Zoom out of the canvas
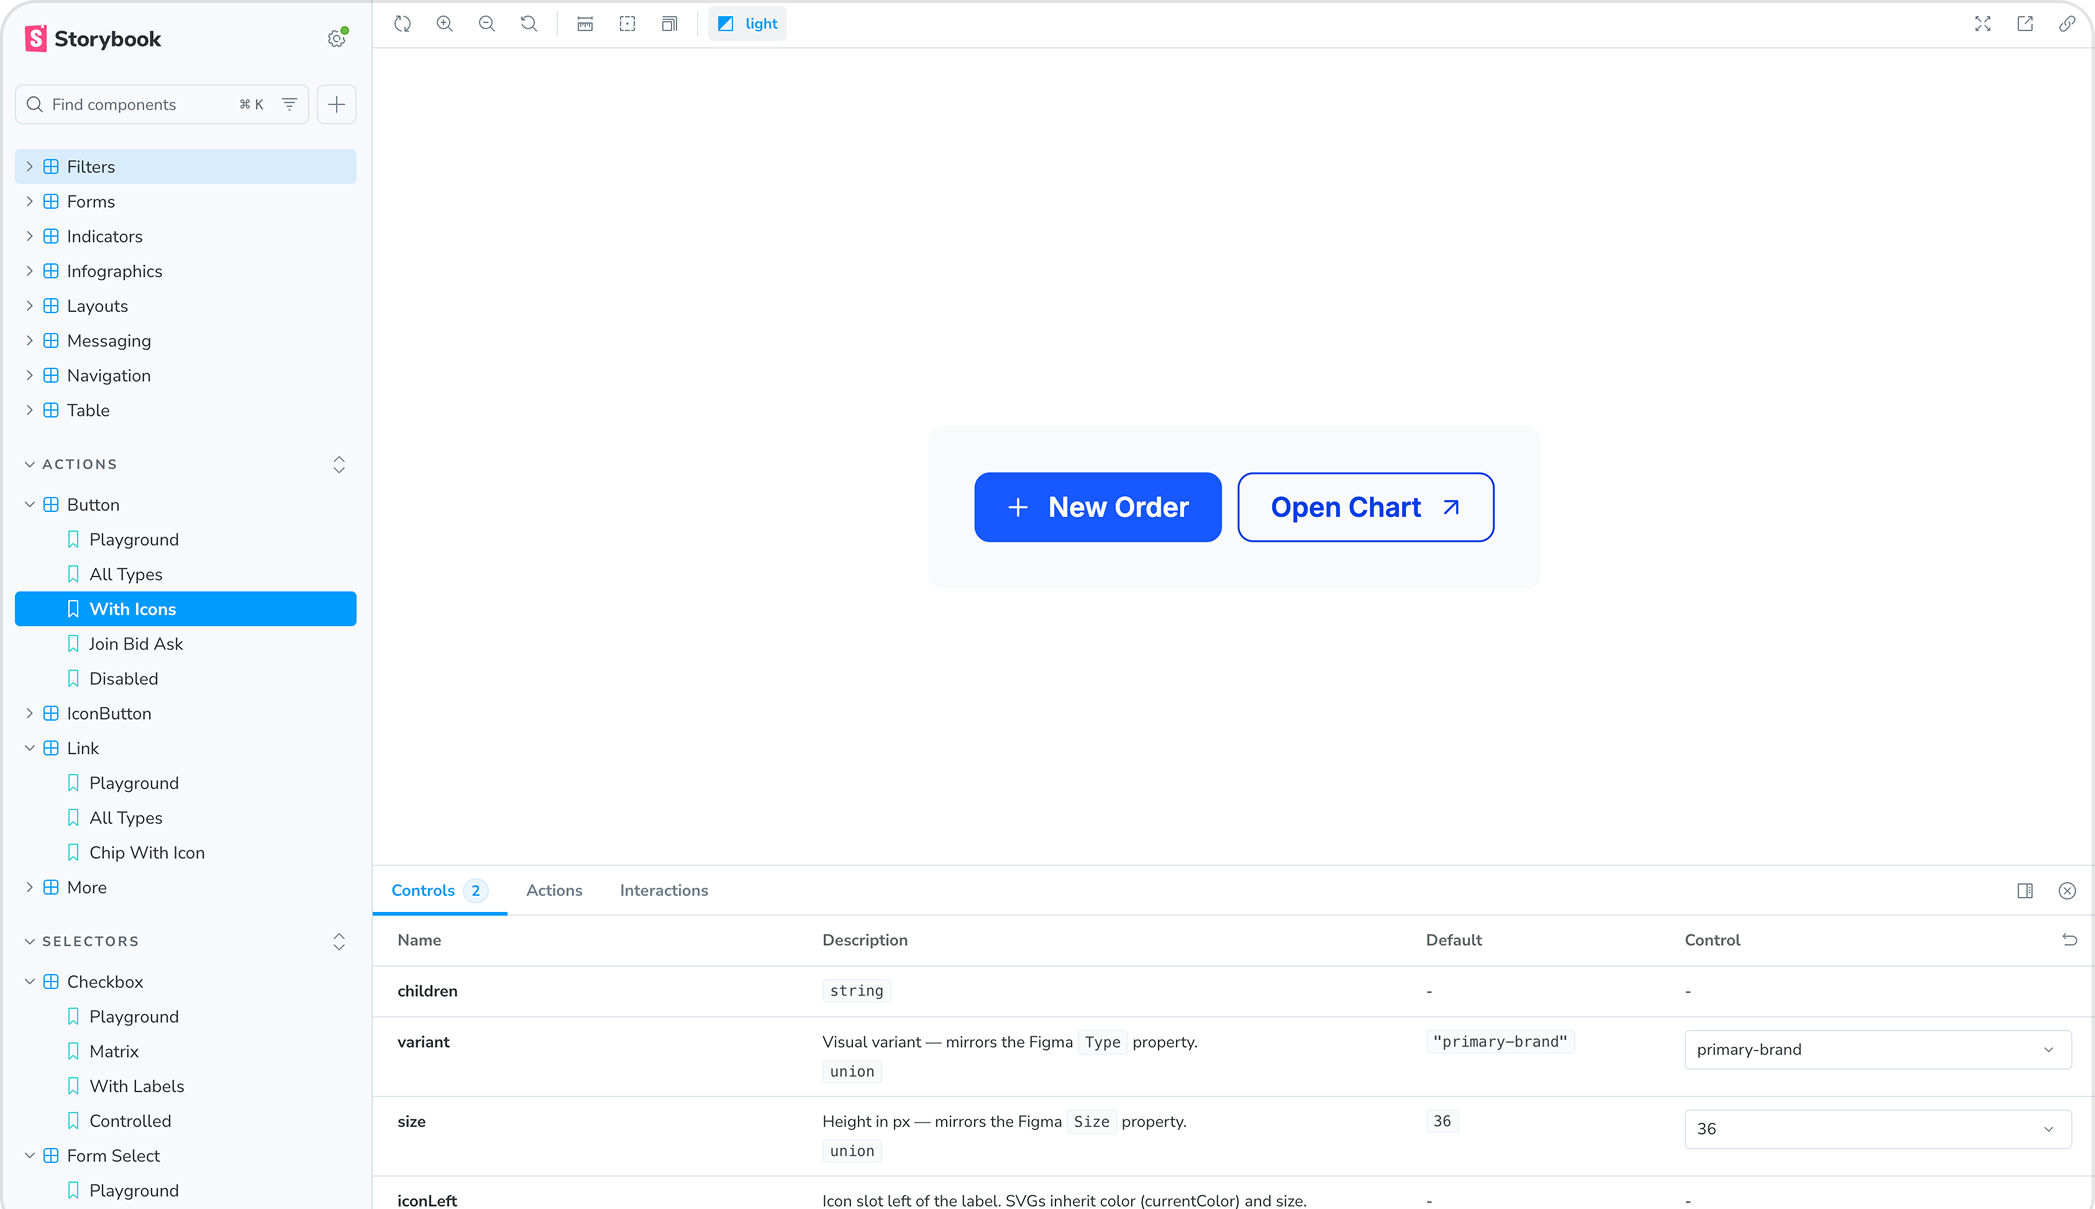Screen dimensions: 2095x1209 pos(487,24)
